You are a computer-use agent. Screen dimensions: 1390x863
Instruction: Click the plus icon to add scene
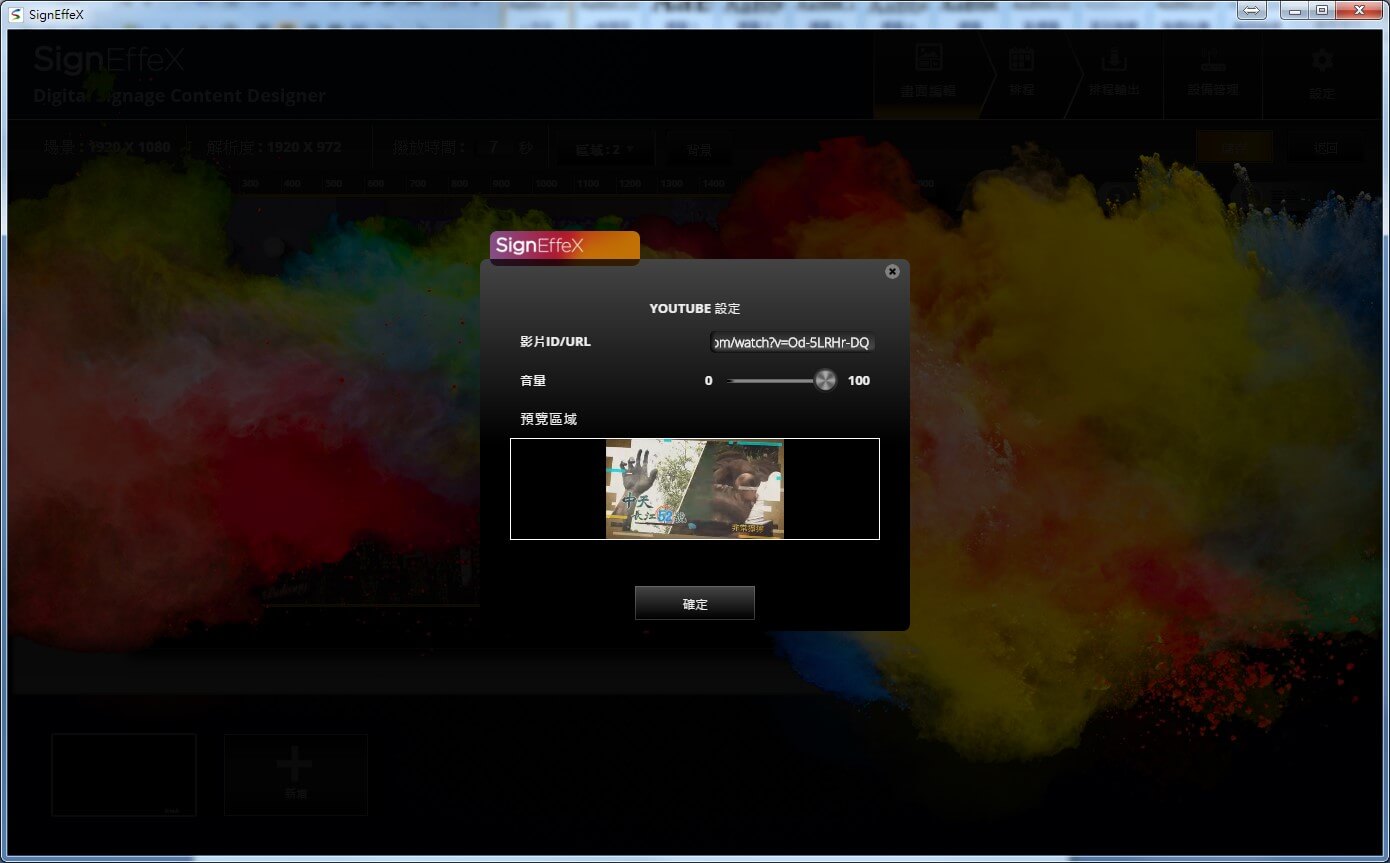pos(295,768)
